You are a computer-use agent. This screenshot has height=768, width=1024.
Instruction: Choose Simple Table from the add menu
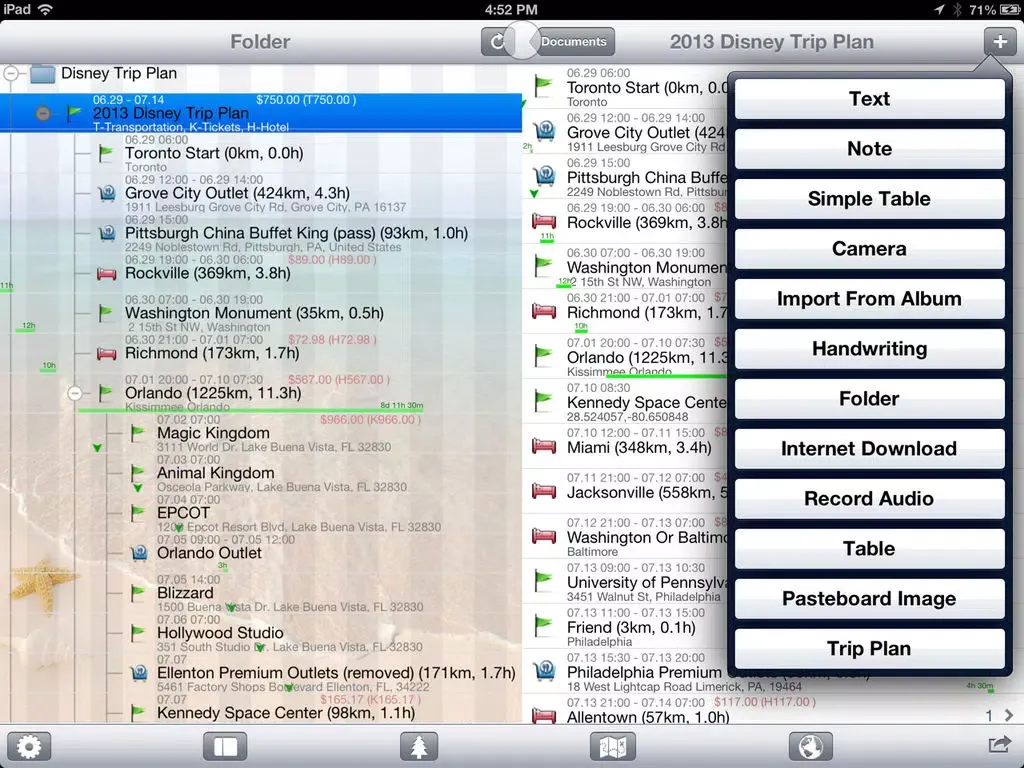tap(869, 199)
